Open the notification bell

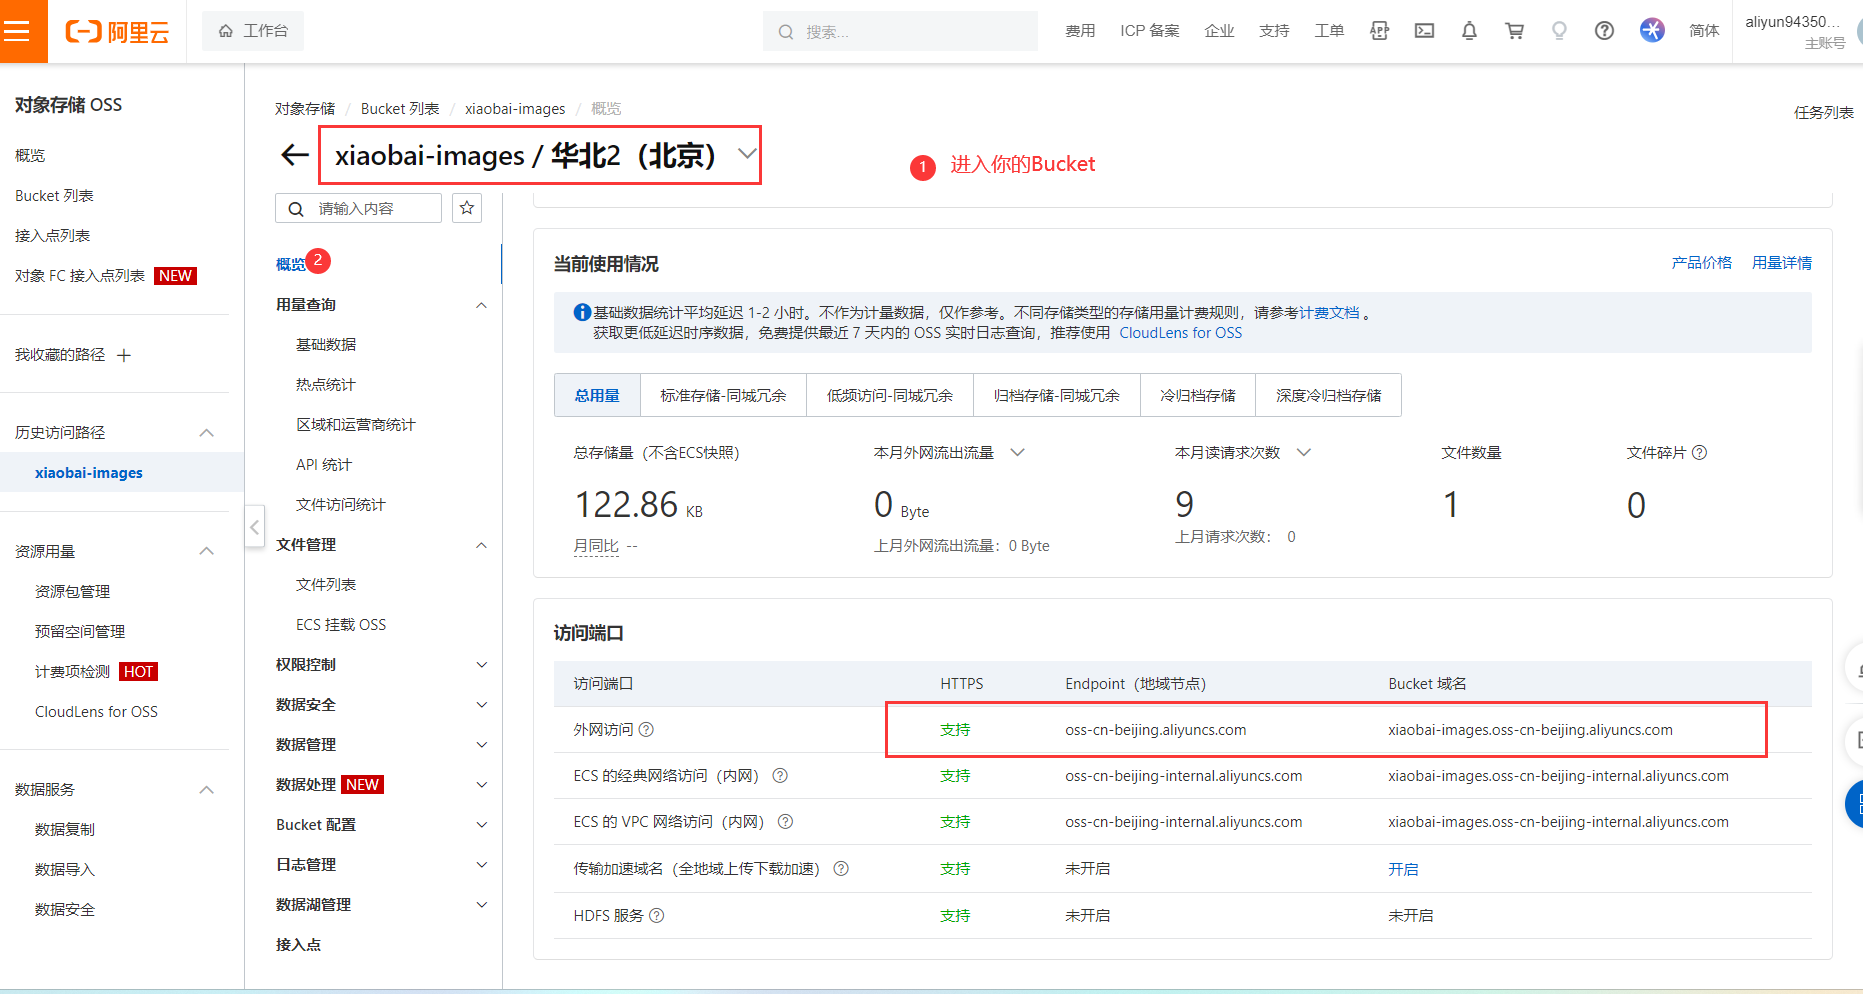[1469, 31]
